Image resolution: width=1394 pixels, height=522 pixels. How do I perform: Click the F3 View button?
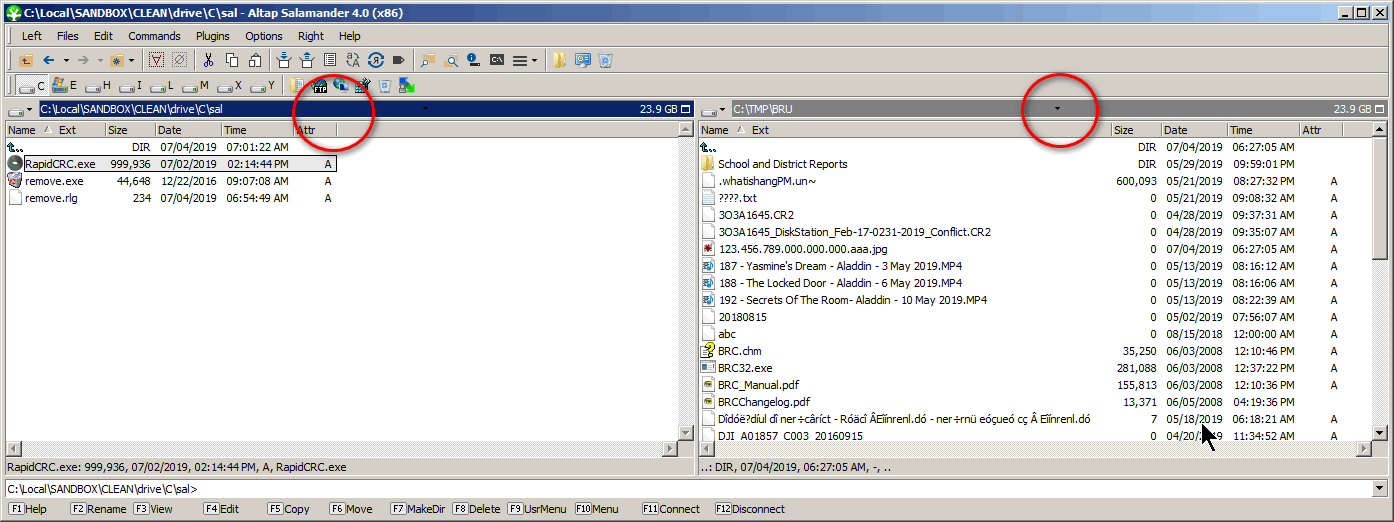[153, 509]
